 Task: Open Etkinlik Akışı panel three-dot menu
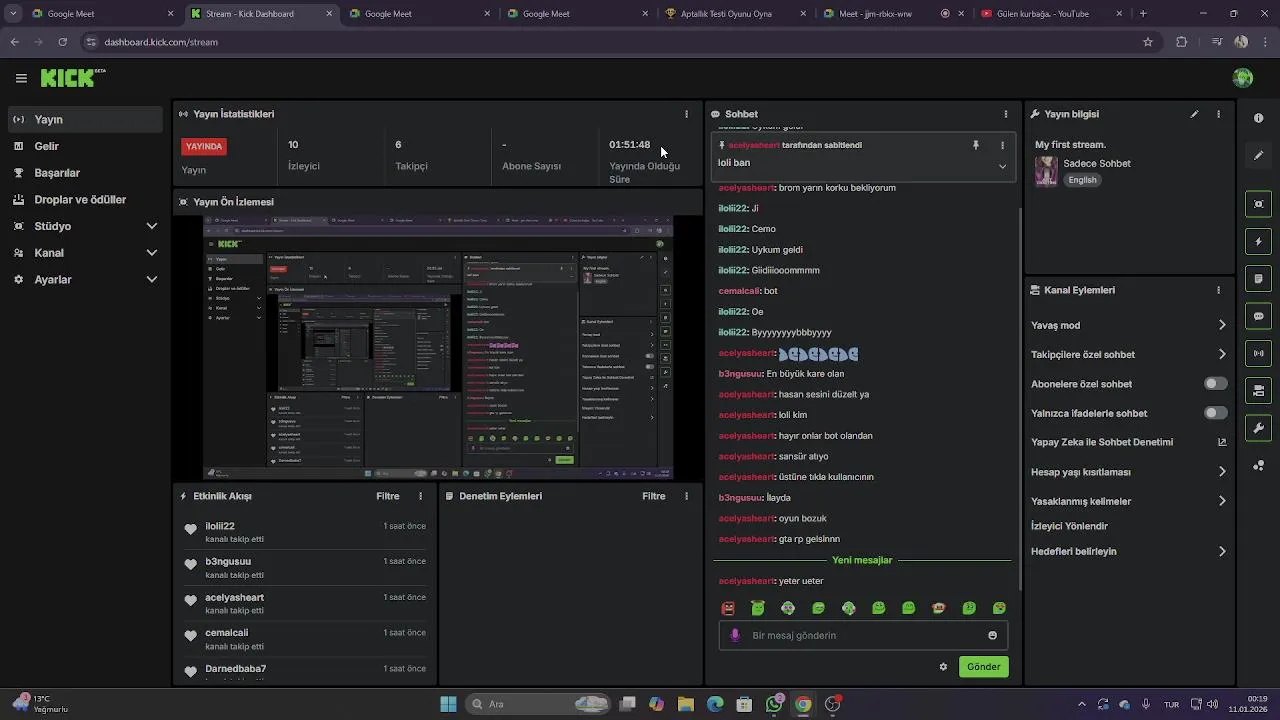coord(420,496)
